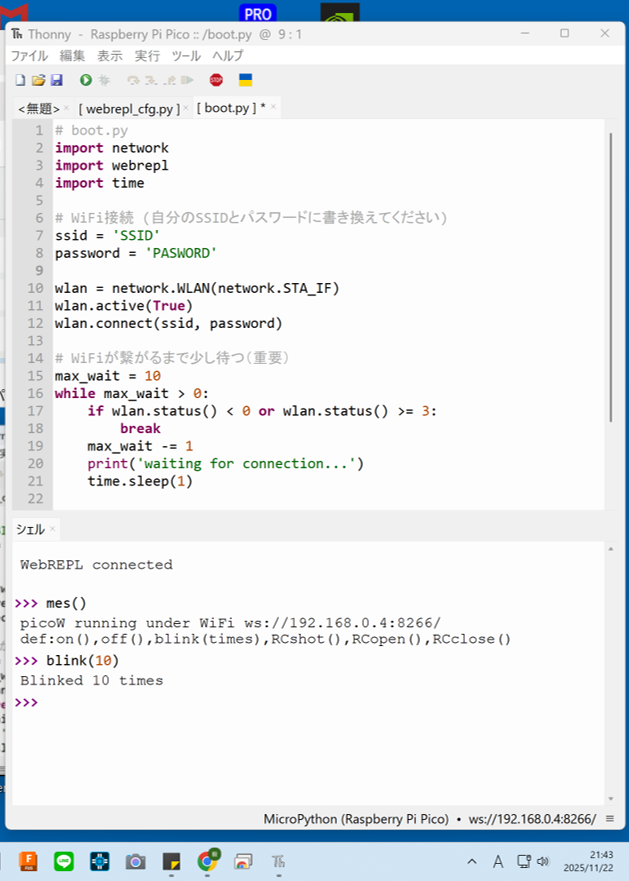The height and width of the screenshot is (881, 629).
Task: Save the current script with the floppy icon
Action: click(x=56, y=80)
